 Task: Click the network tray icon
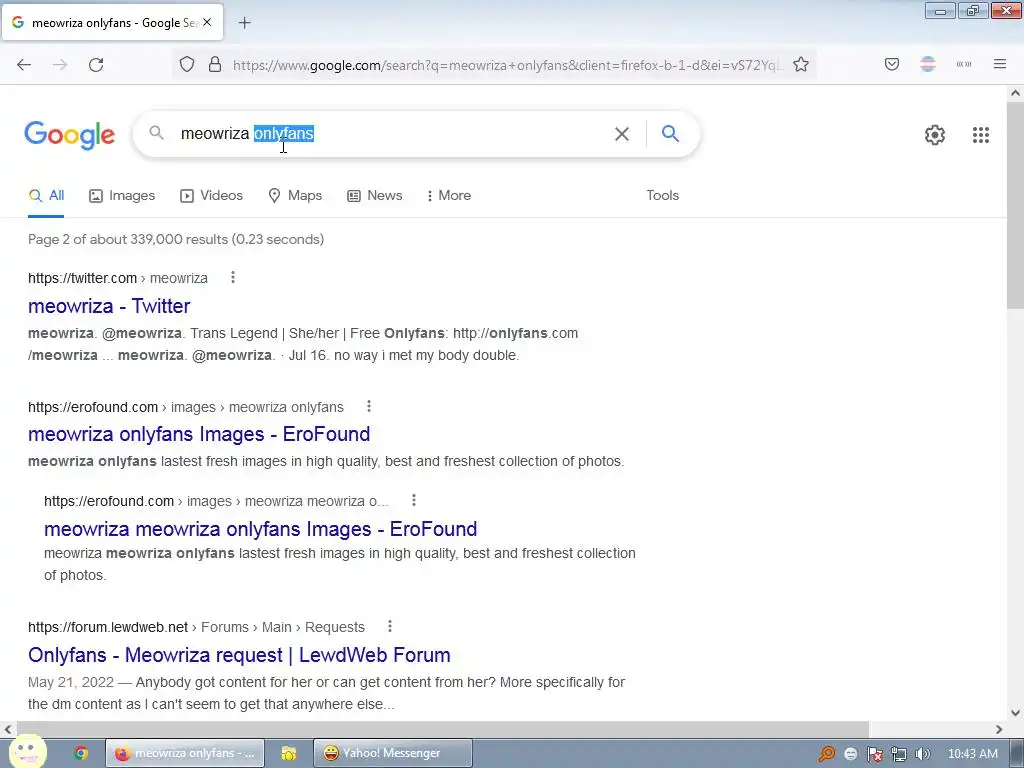(x=899, y=754)
